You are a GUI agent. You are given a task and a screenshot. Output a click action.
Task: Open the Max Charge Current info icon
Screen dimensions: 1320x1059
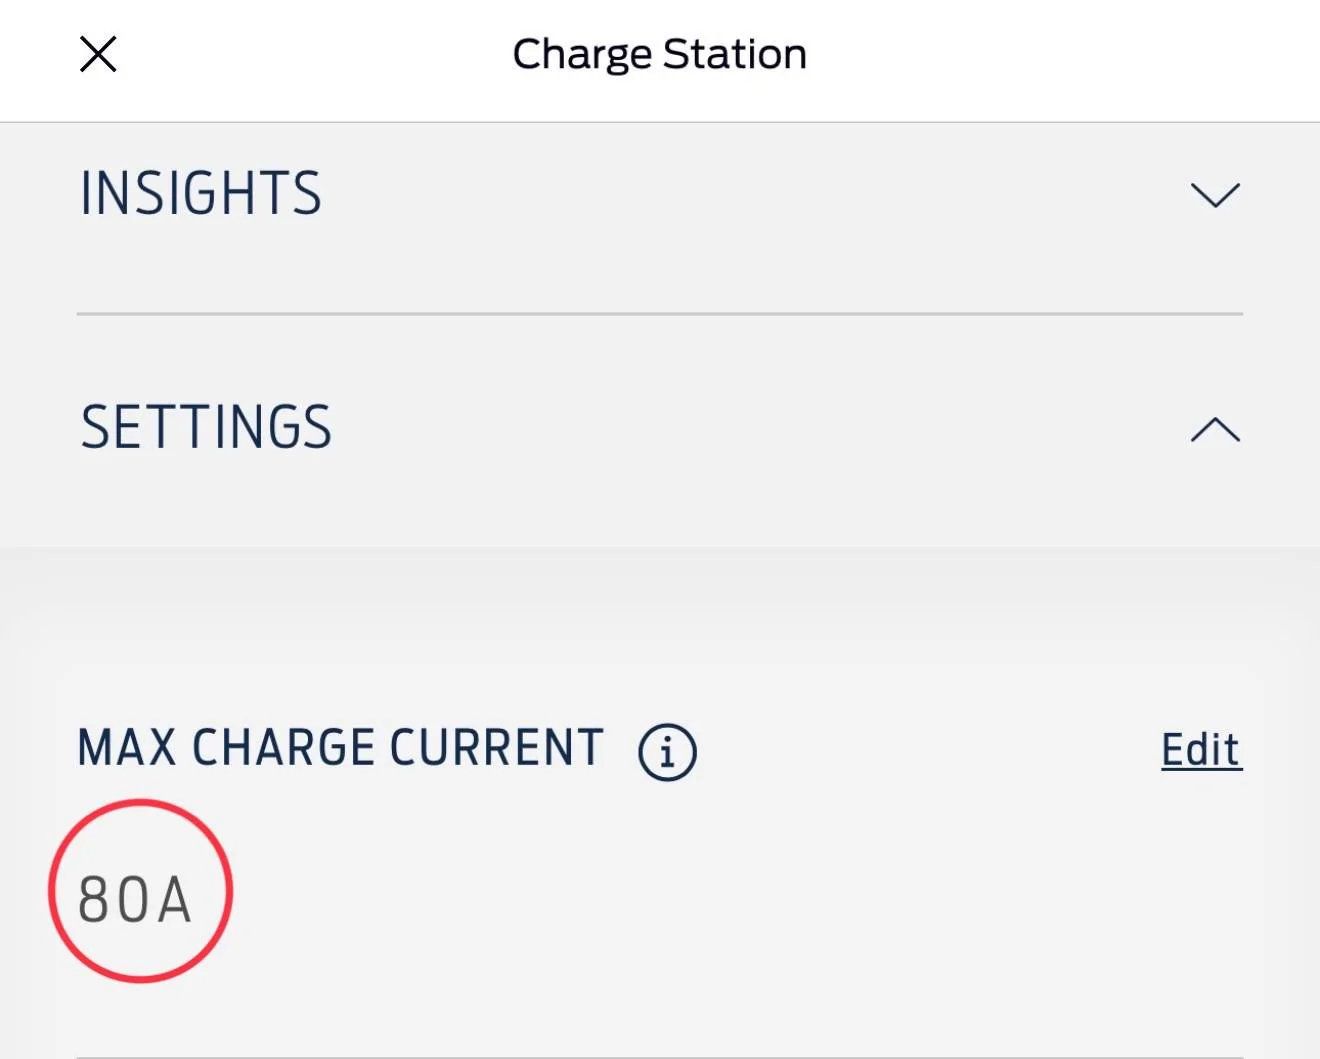pos(667,751)
